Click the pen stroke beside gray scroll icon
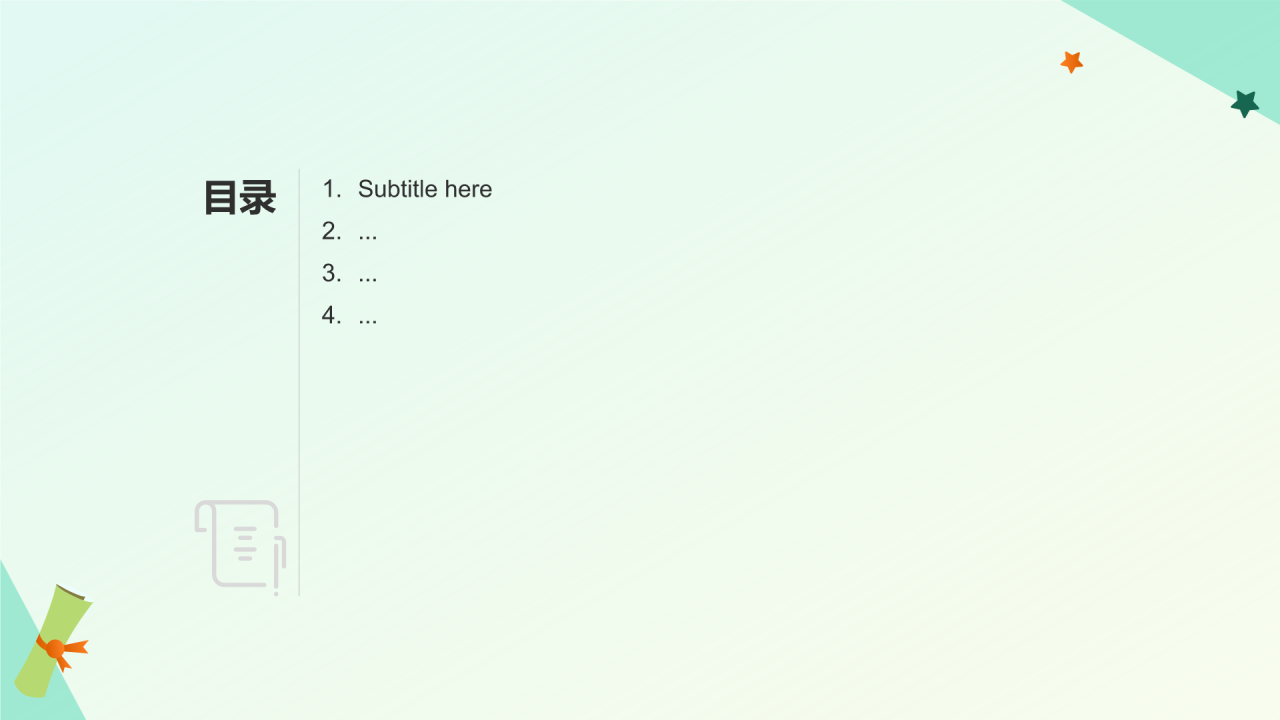Image resolution: width=1280 pixels, height=720 pixels. [x=278, y=565]
